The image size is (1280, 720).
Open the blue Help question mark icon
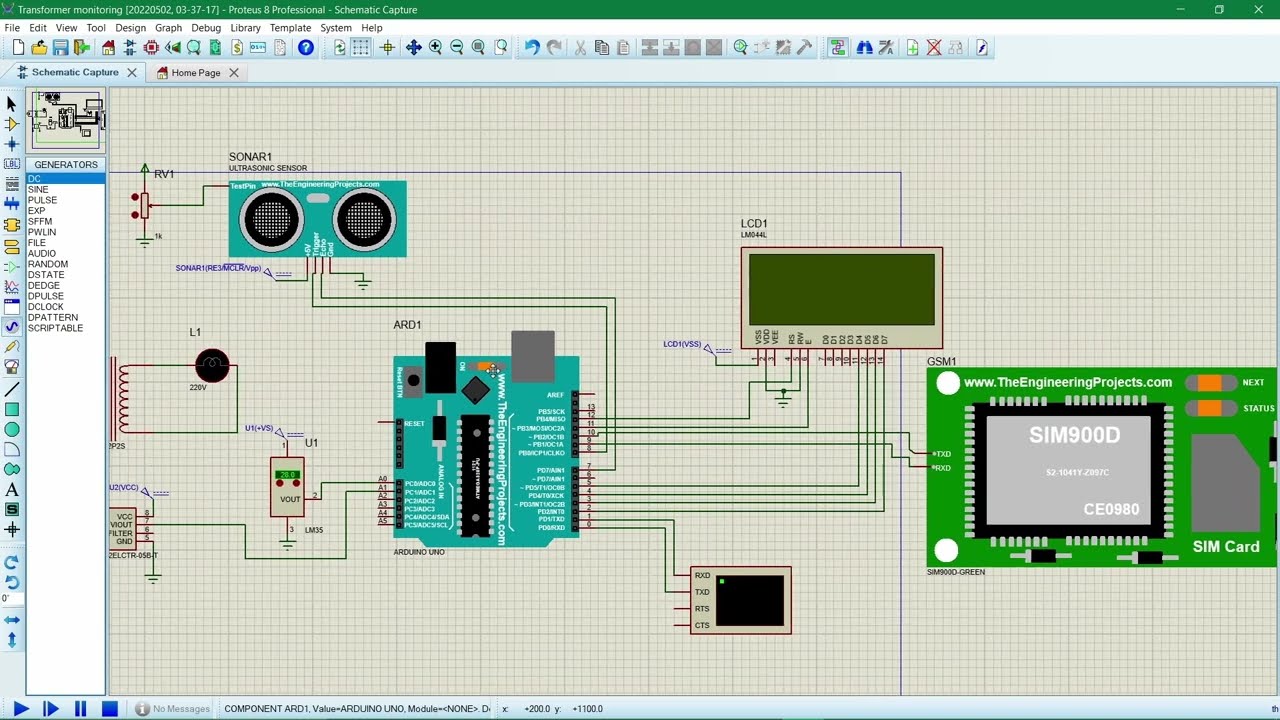click(x=306, y=47)
